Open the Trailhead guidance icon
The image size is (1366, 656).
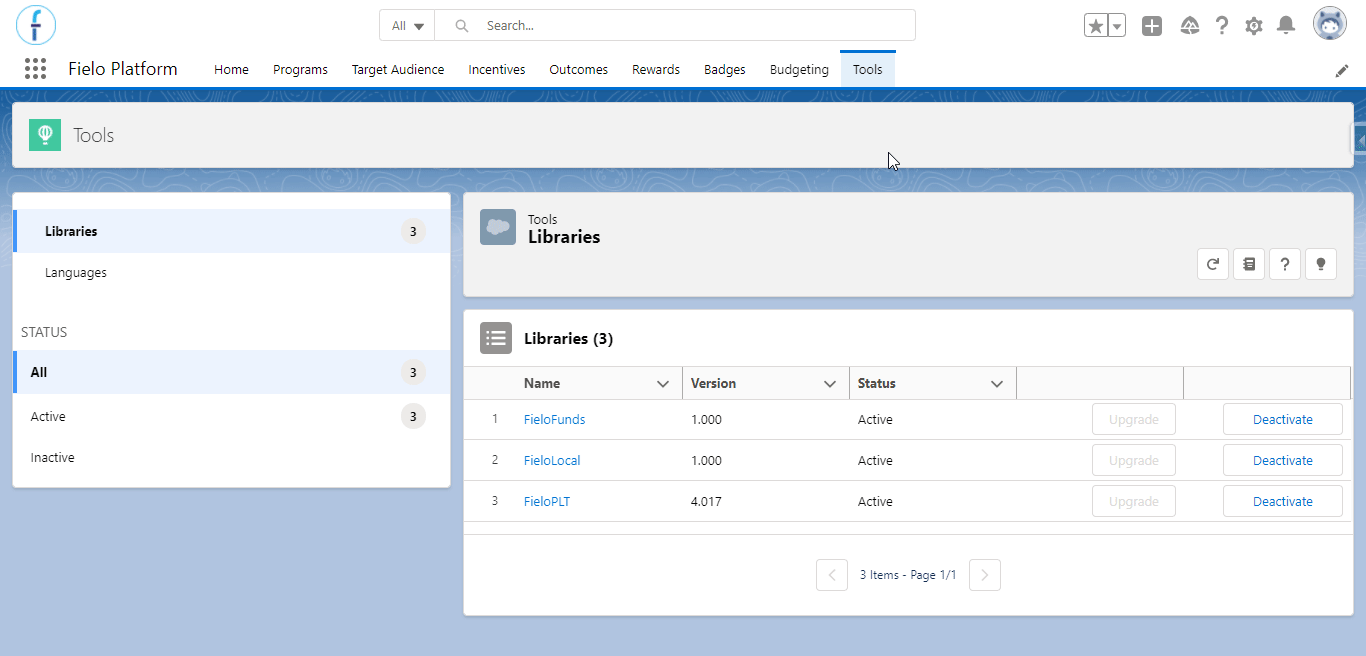click(x=1190, y=26)
